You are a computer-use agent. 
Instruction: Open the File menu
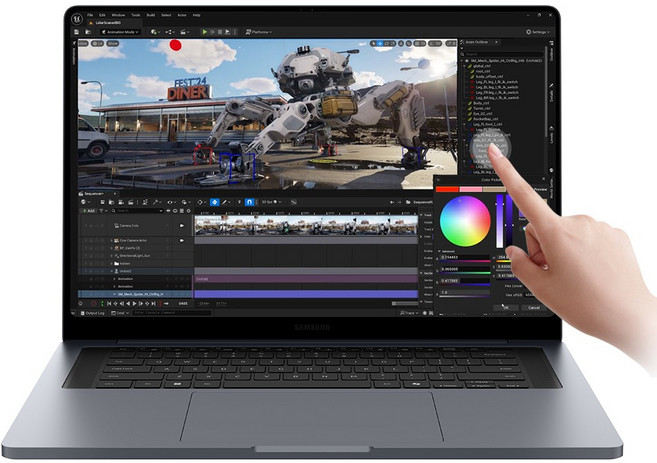pyautogui.click(x=90, y=15)
